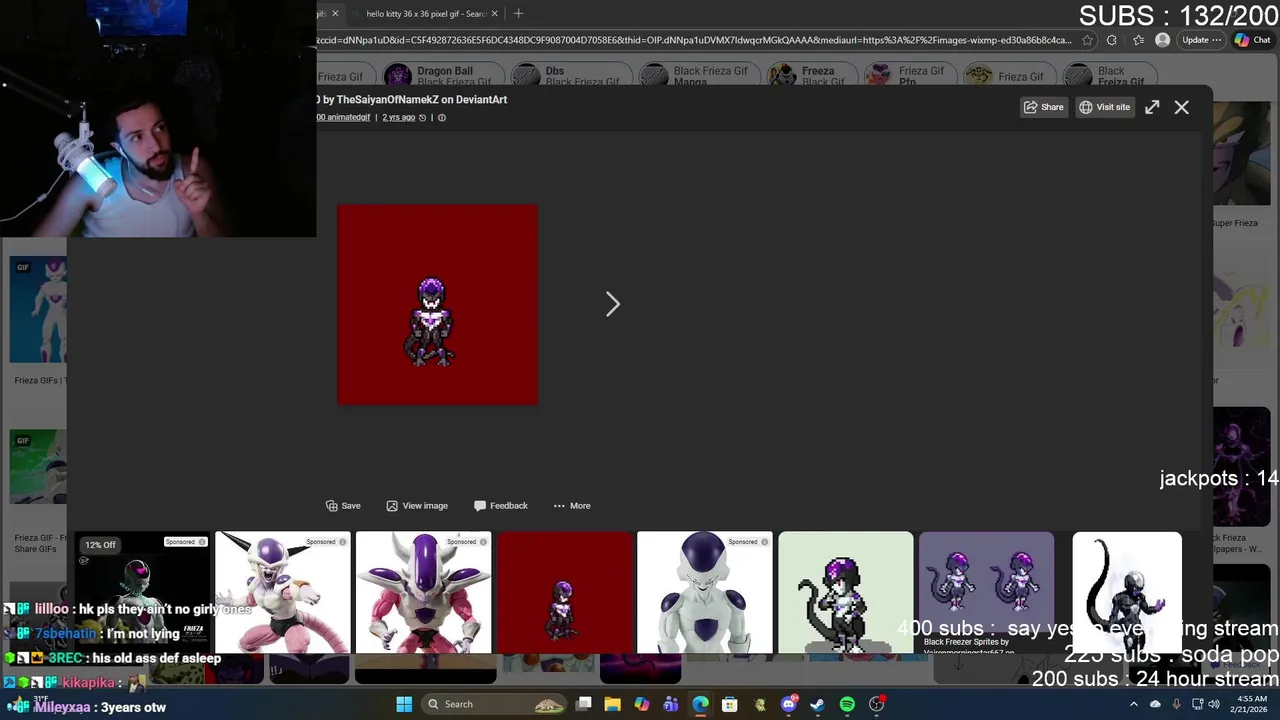Open the Feedback option
1280x720 pixels.
[x=501, y=506]
